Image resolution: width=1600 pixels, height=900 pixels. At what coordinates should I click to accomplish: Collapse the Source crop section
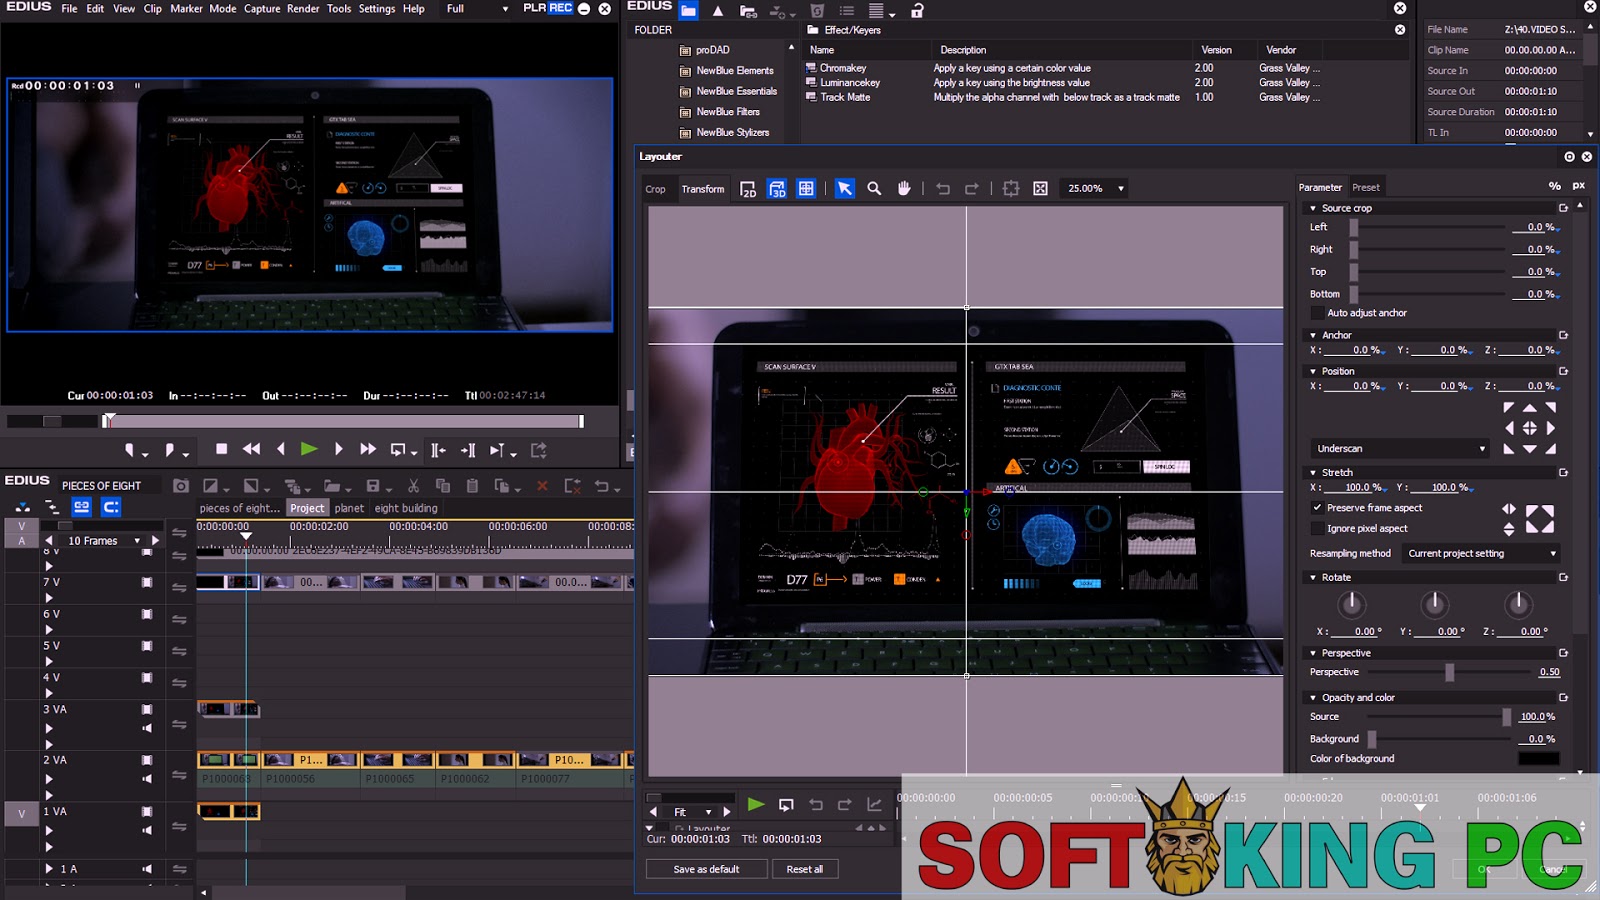(x=1313, y=208)
